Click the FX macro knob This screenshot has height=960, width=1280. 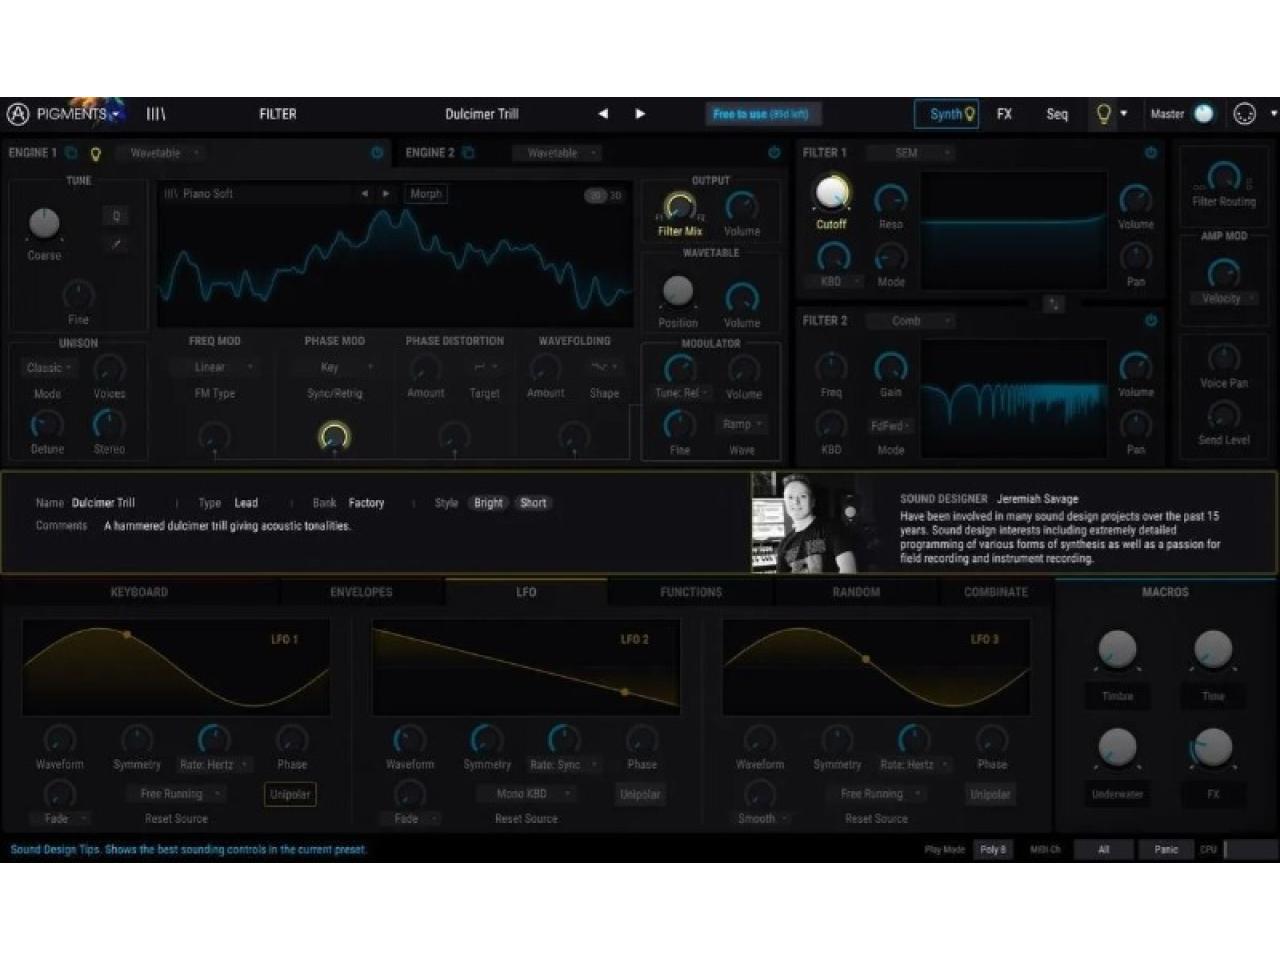click(1213, 748)
